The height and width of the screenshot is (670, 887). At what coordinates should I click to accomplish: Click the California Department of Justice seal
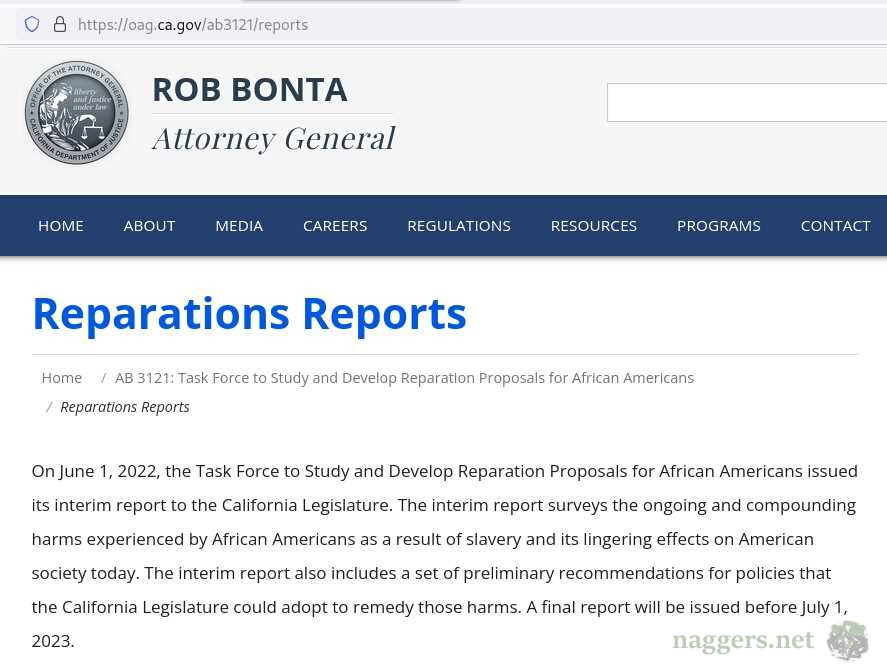click(77, 112)
